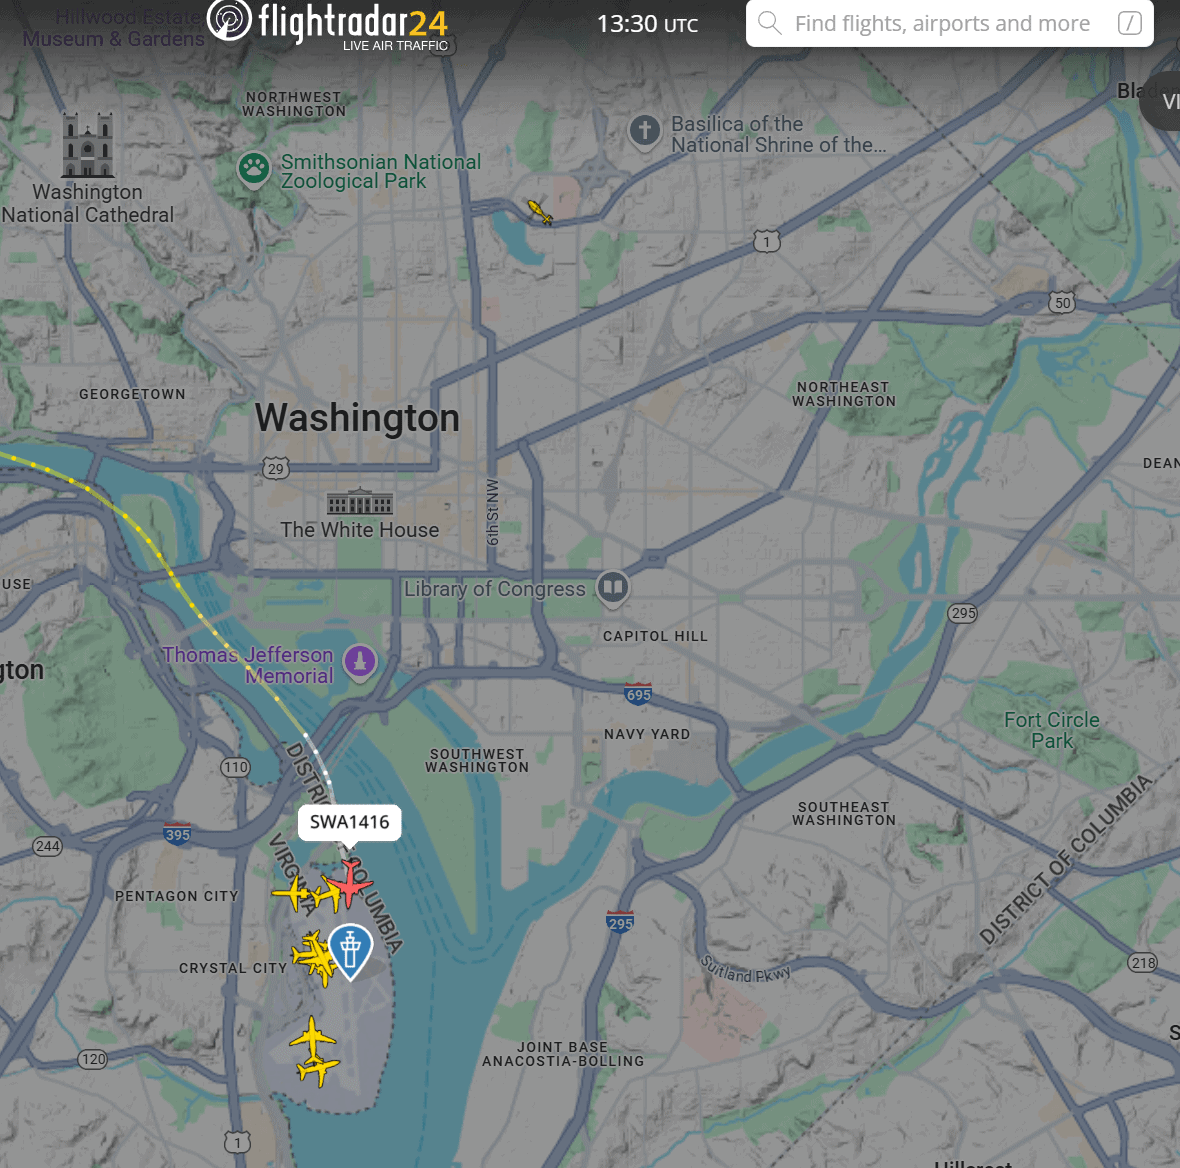Click the magnifying glass search icon

(x=769, y=23)
